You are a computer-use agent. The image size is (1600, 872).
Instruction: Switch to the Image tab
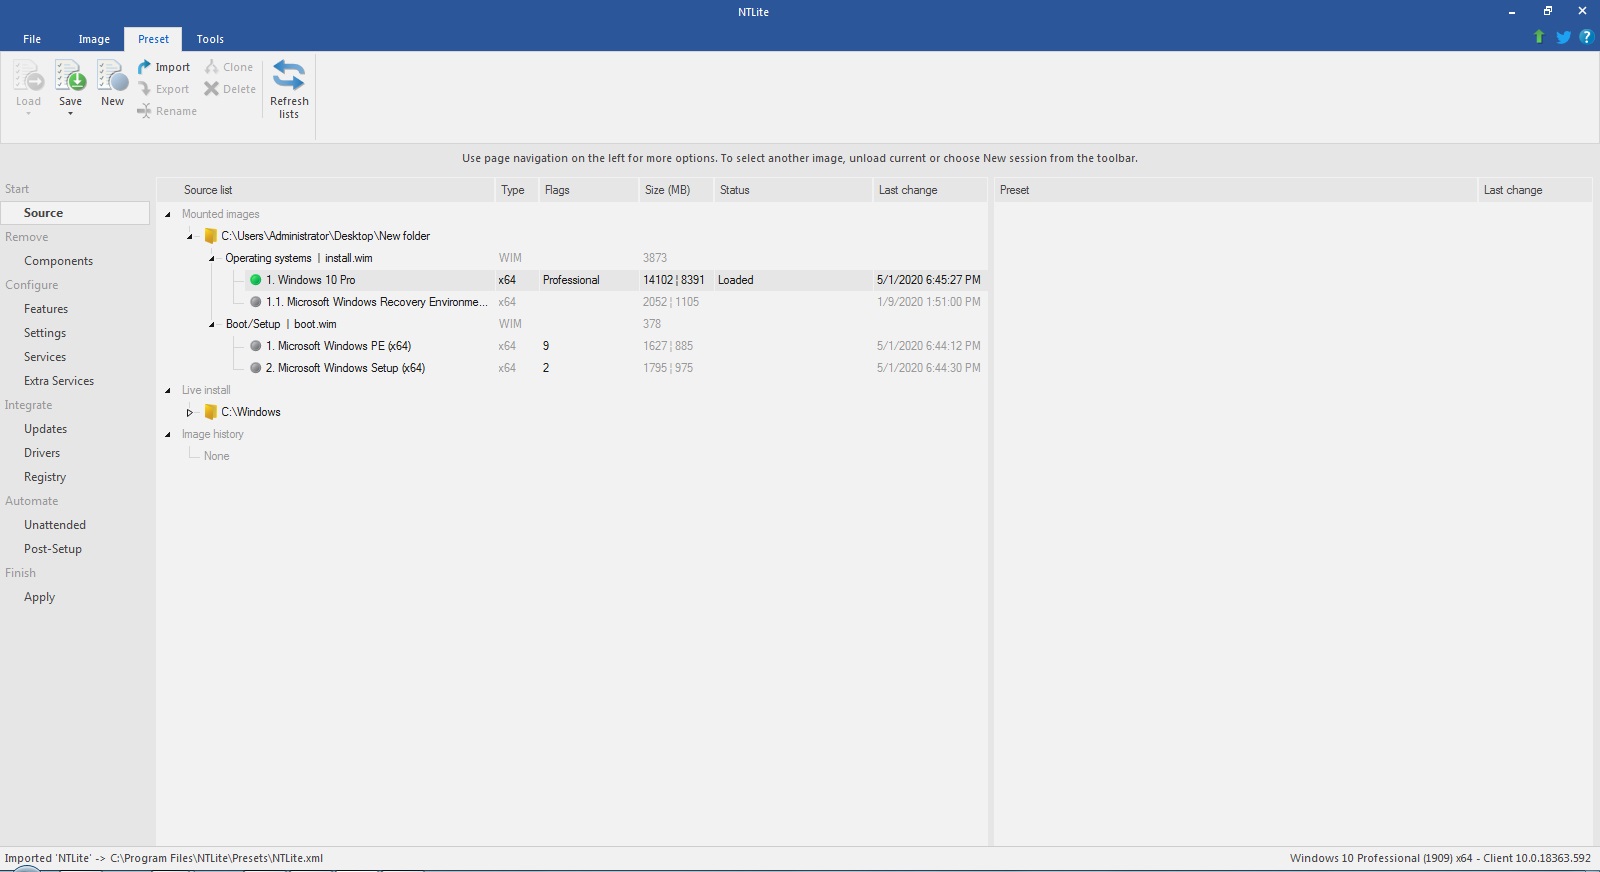pyautogui.click(x=94, y=39)
